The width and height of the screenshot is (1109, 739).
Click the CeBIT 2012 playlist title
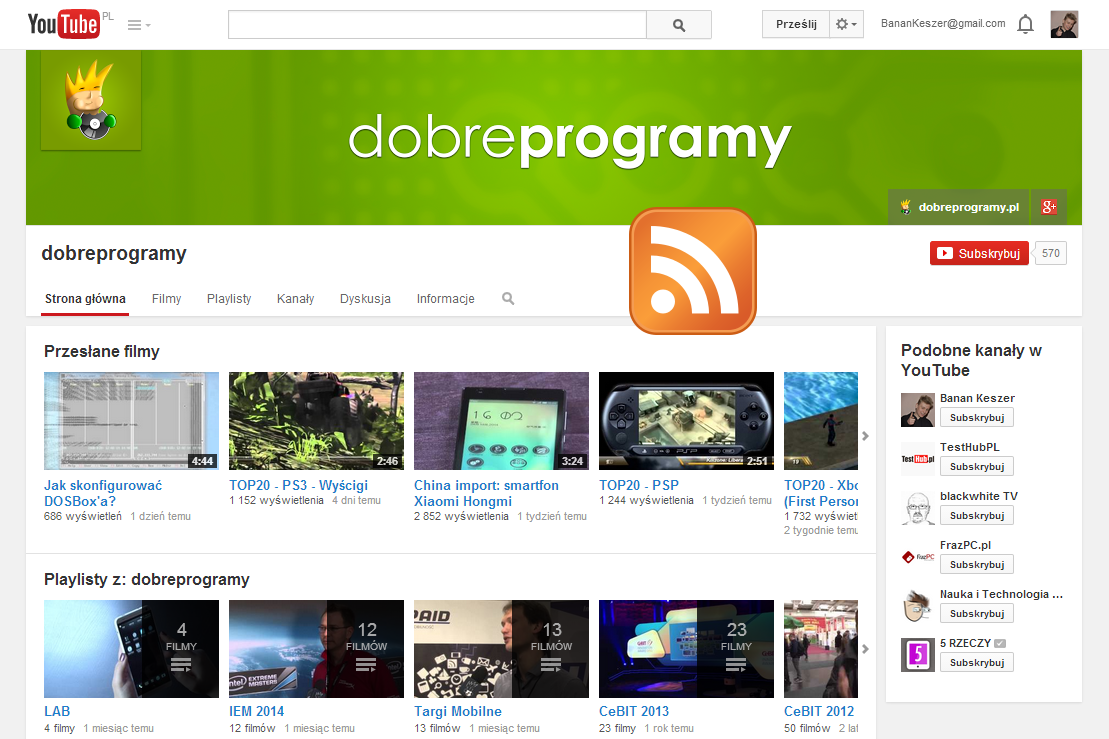click(819, 711)
